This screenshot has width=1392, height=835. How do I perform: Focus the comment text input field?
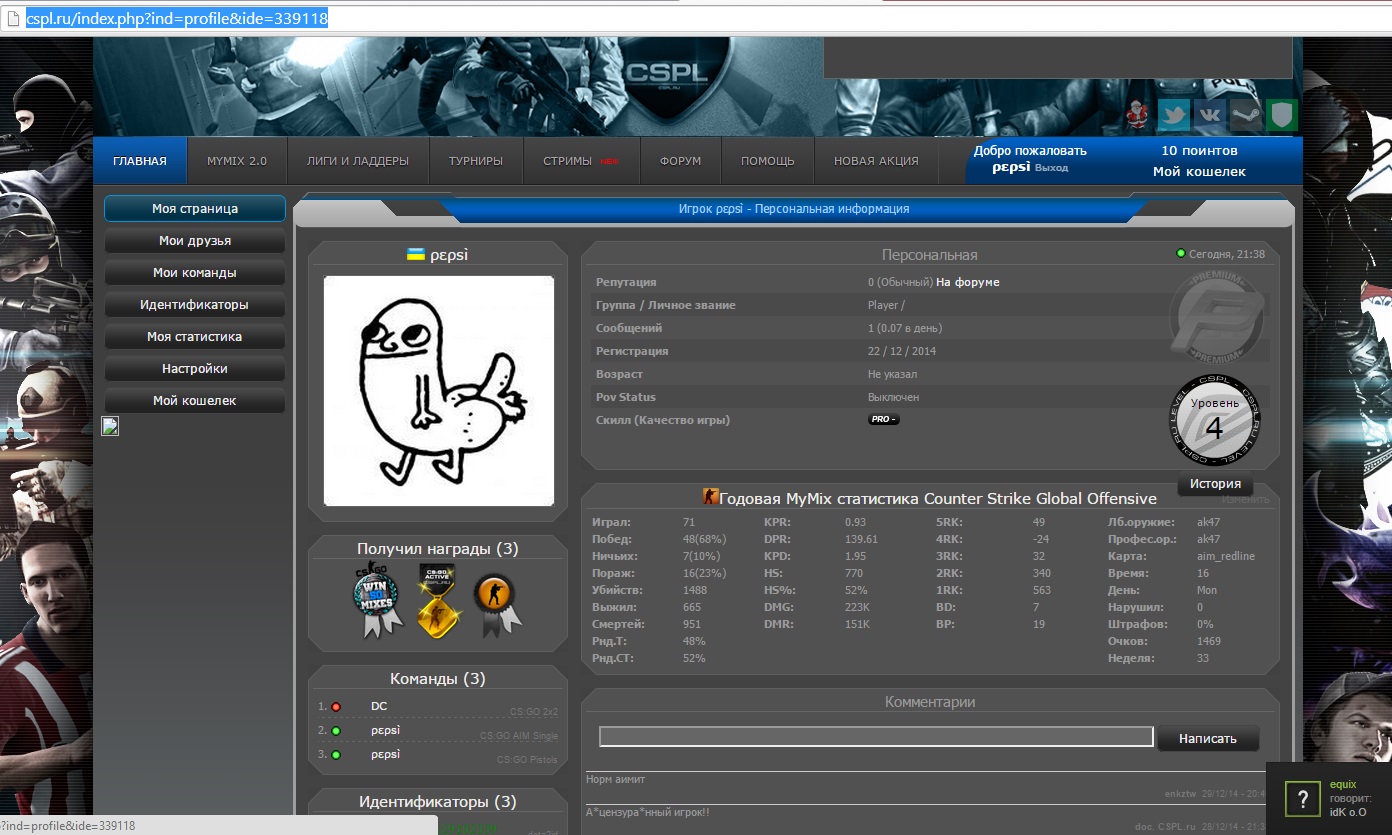(x=876, y=737)
